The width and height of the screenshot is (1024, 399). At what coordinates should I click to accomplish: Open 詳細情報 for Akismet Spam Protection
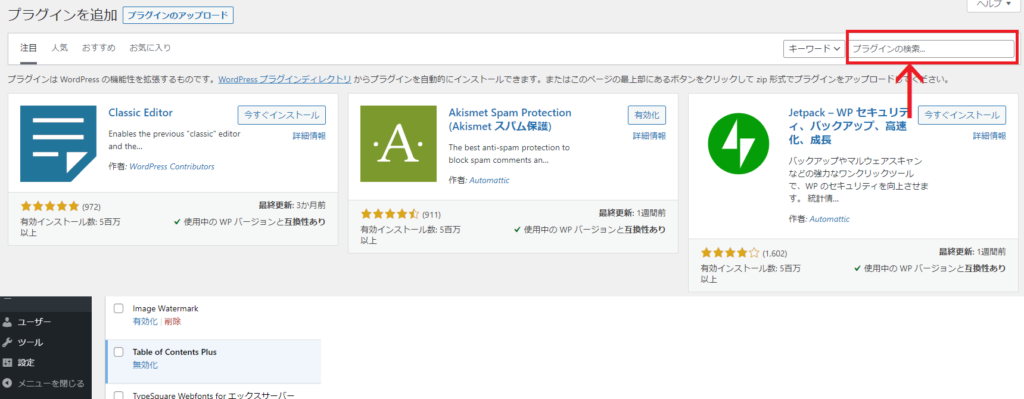pyautogui.click(x=649, y=136)
